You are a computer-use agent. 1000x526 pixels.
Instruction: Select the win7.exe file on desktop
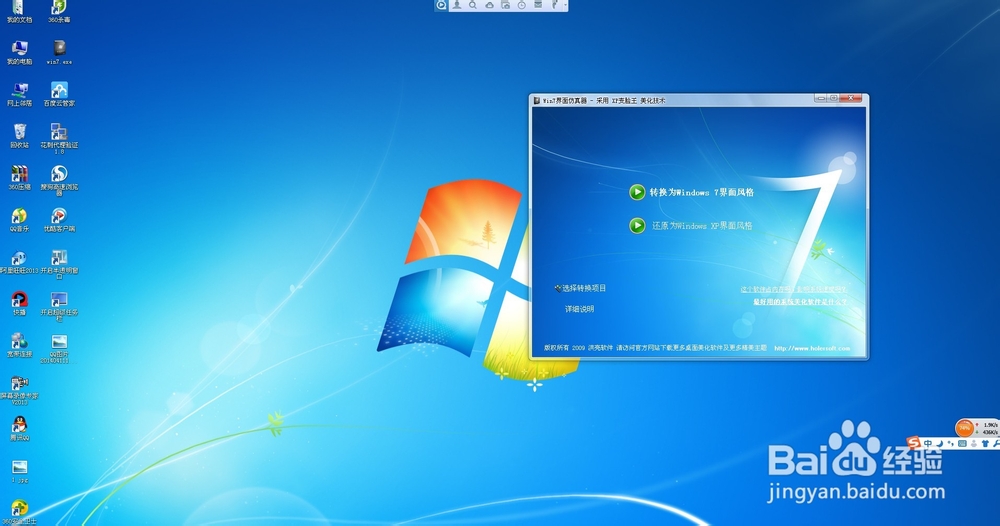coord(59,53)
